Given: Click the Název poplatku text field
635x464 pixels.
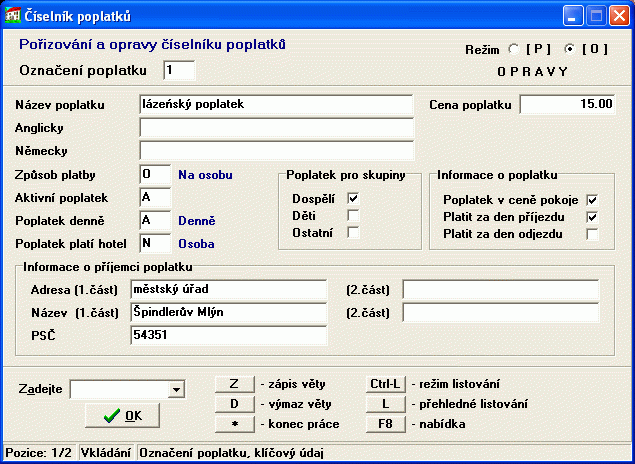Looking at the screenshot, I should click(x=276, y=104).
